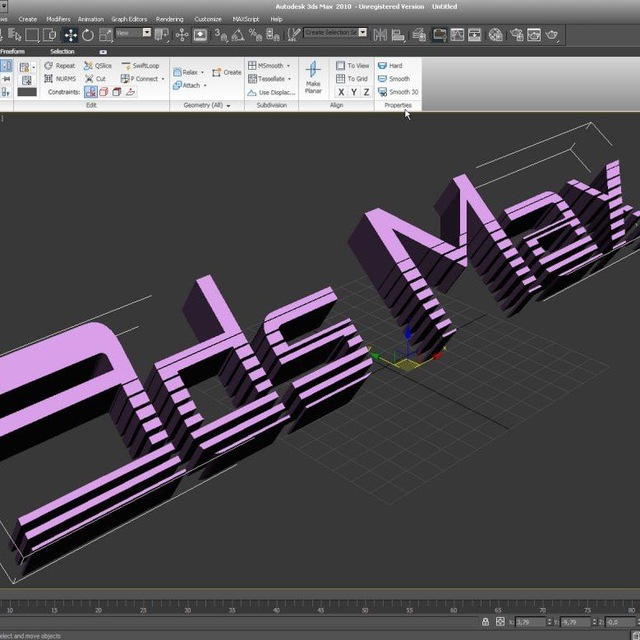
Task: Open the Graph Editors menu
Action: tap(129, 19)
